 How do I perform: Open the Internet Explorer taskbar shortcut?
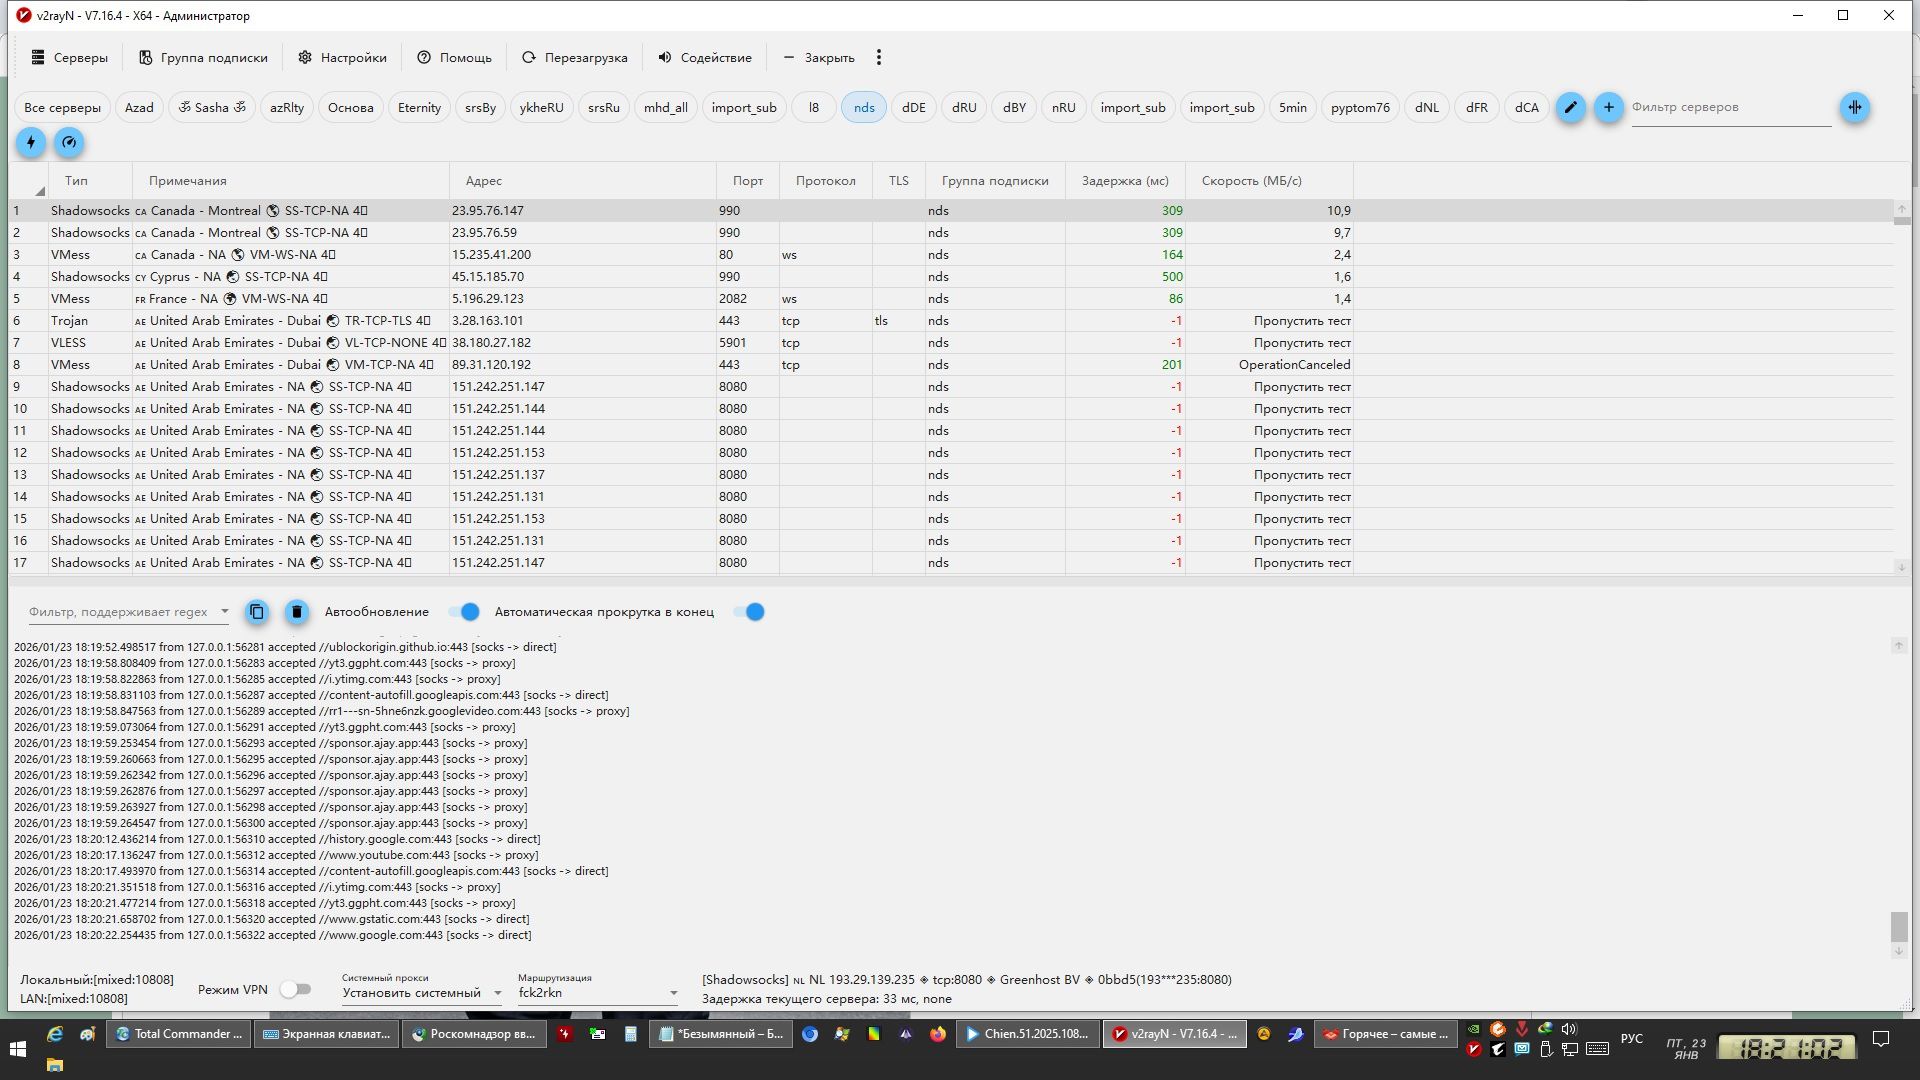click(x=55, y=1034)
